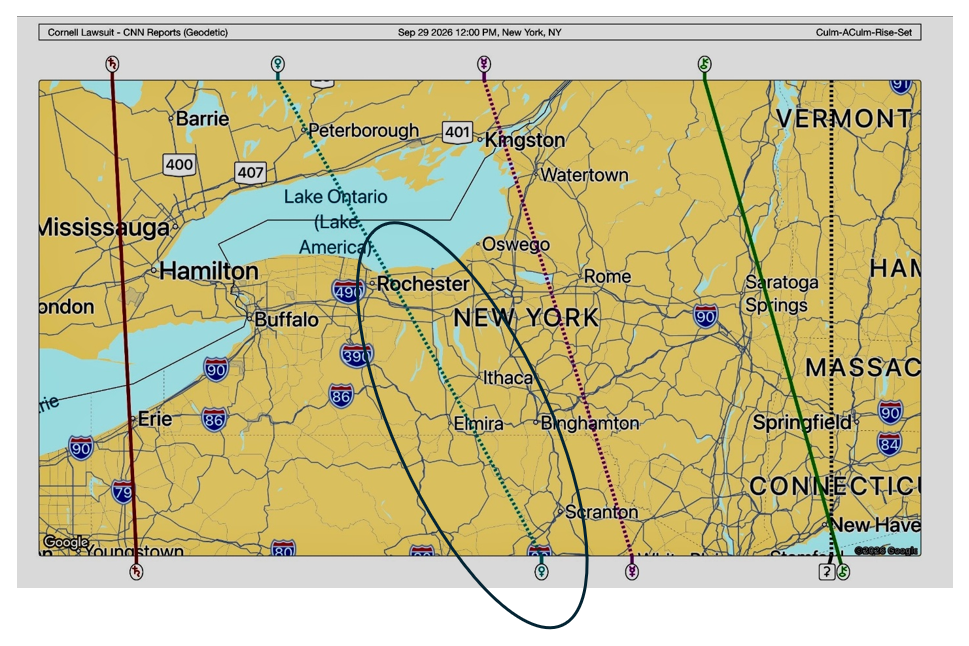Image resolution: width=969 pixels, height=646 pixels.
Task: Click the Ithaca city label
Action: click(508, 377)
